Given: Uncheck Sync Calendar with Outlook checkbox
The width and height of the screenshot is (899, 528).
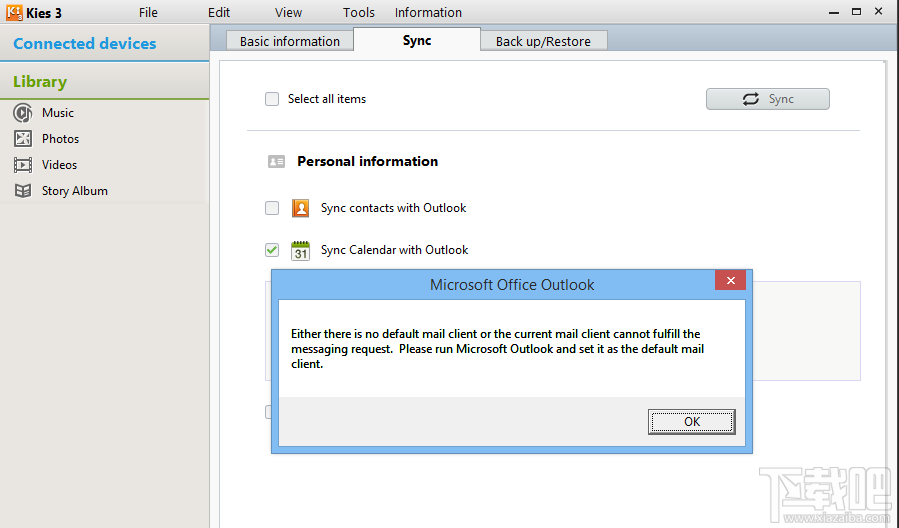Looking at the screenshot, I should point(272,250).
